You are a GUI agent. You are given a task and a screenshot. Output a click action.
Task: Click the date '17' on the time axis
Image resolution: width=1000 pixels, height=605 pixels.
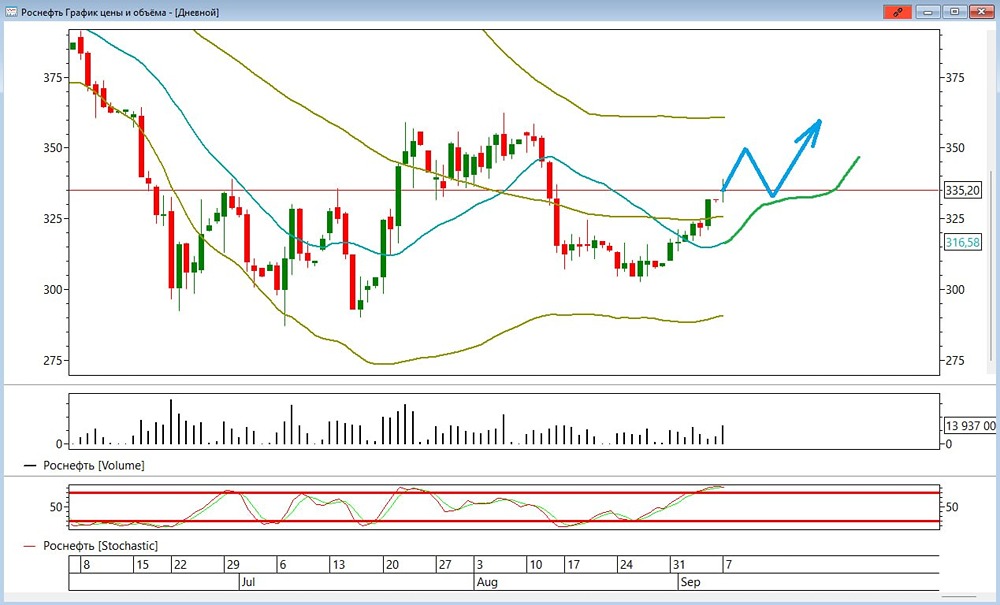[x=574, y=565]
